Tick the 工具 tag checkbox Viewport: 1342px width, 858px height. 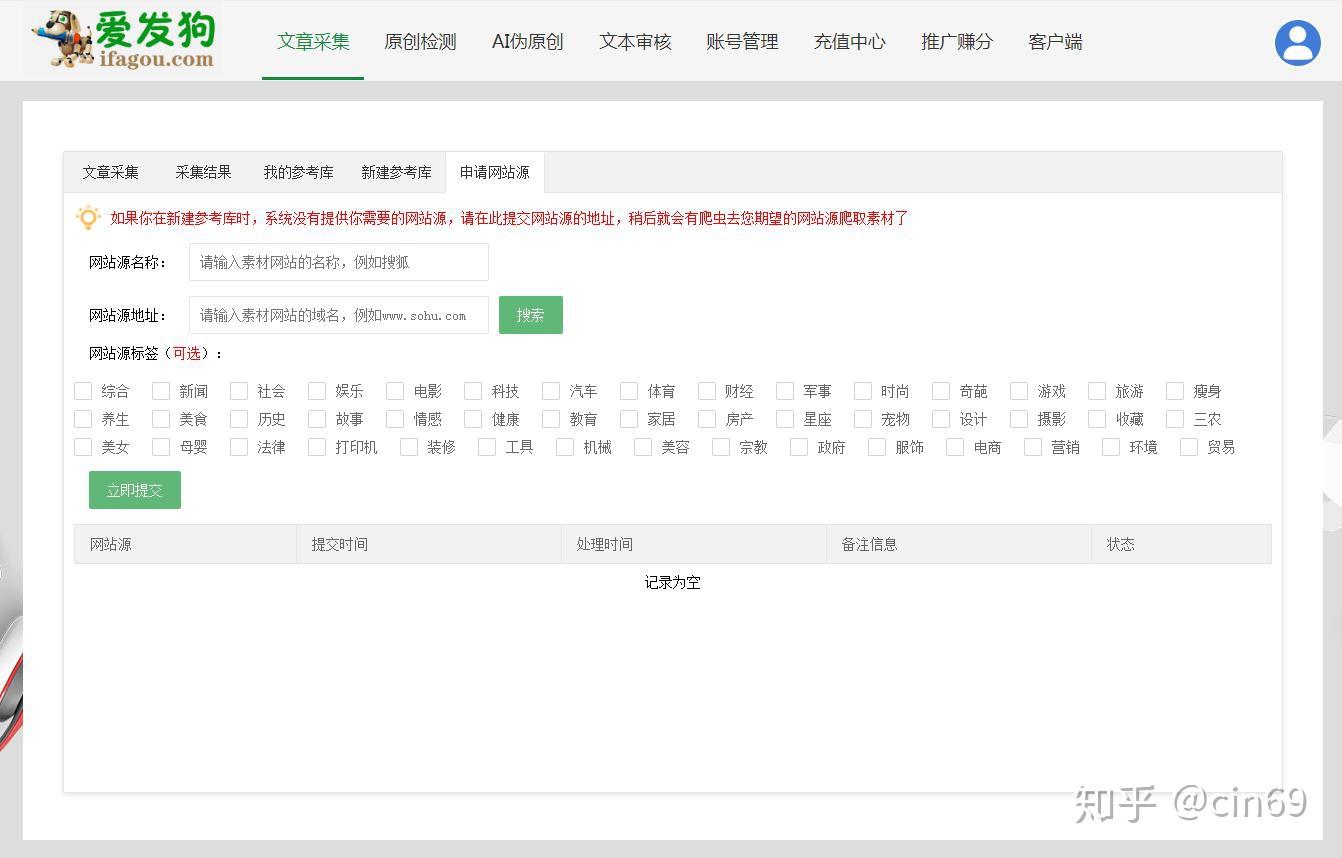[487, 447]
